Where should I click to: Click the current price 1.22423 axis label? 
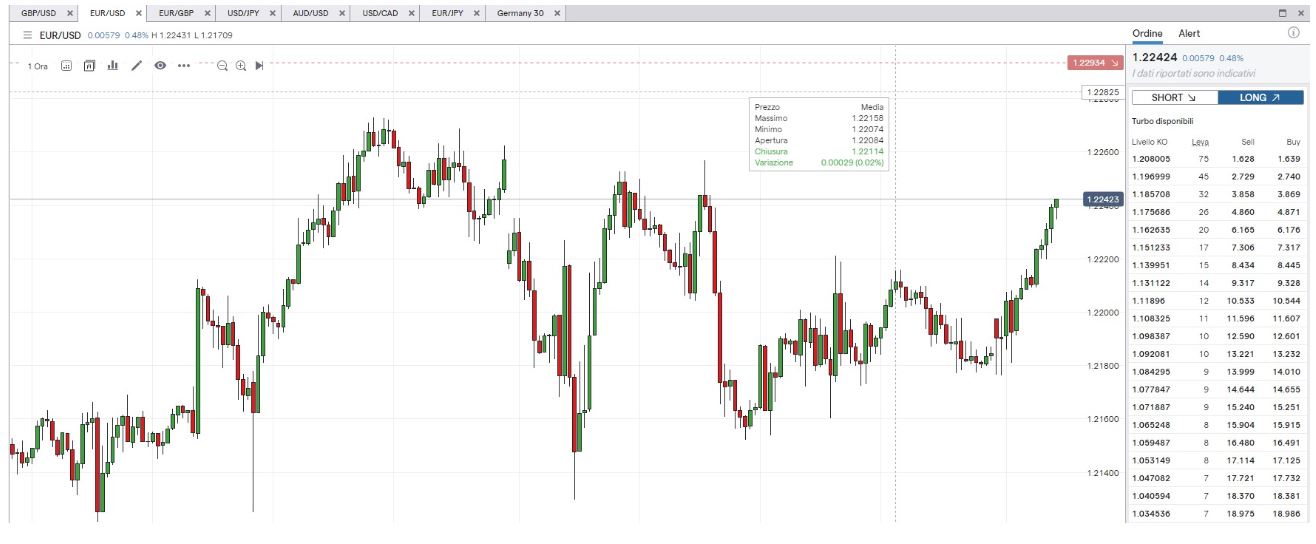coord(1102,200)
